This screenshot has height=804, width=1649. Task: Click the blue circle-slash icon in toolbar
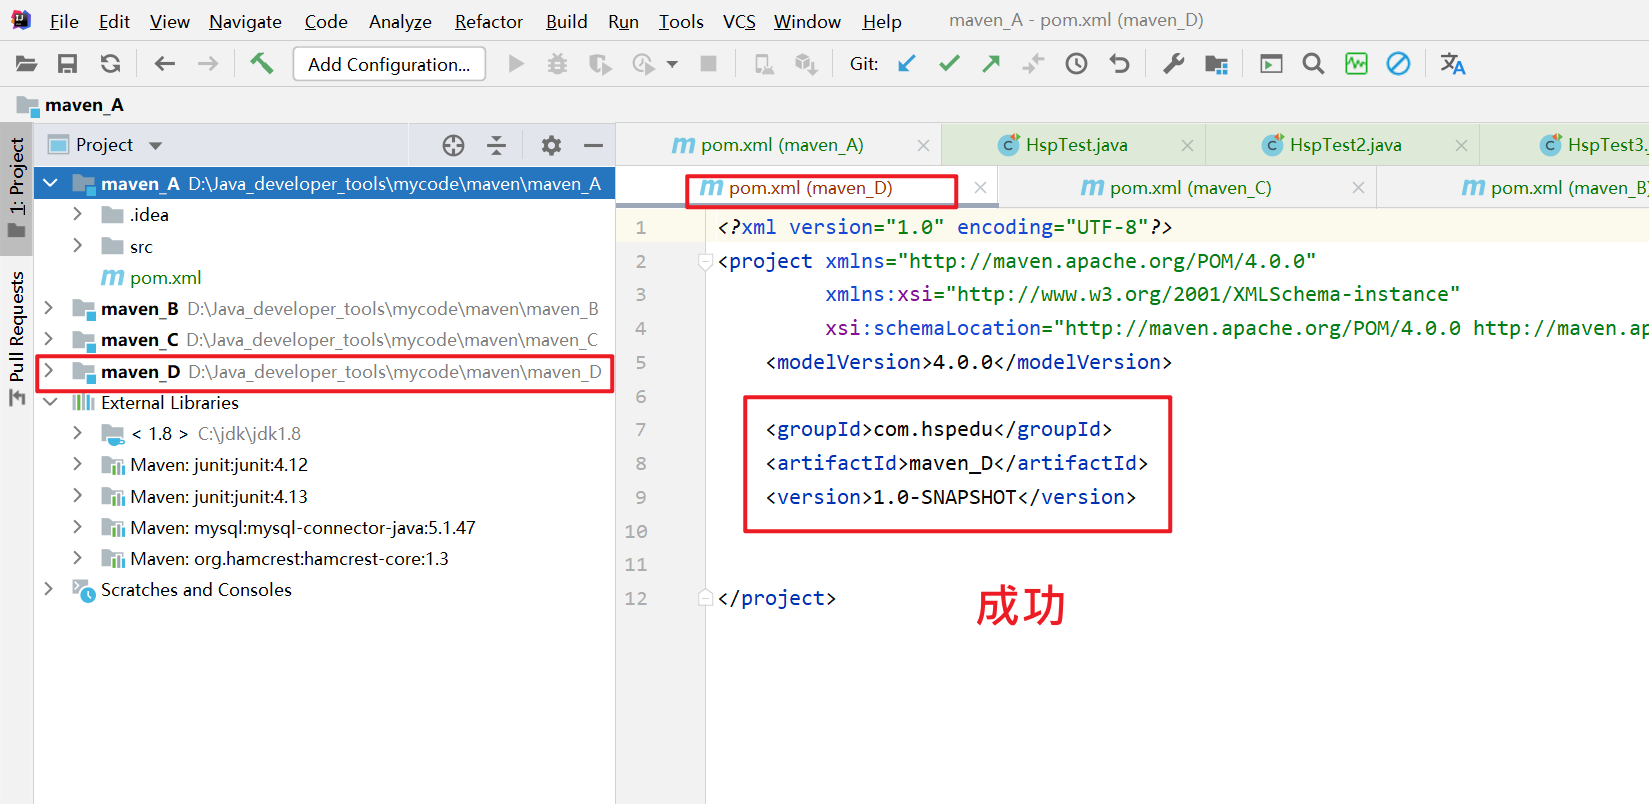pos(1398,64)
